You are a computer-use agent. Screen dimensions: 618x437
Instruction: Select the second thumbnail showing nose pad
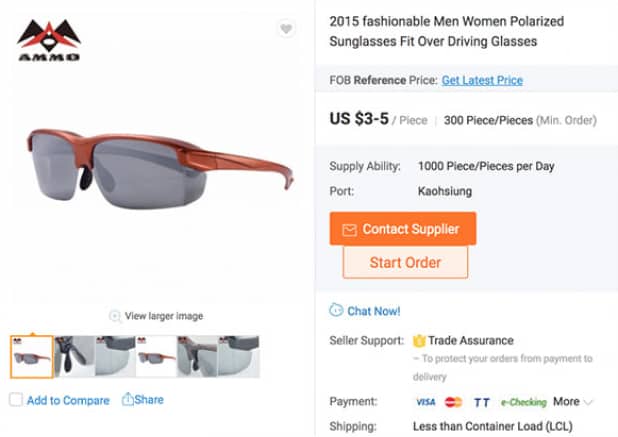pyautogui.click(x=74, y=356)
